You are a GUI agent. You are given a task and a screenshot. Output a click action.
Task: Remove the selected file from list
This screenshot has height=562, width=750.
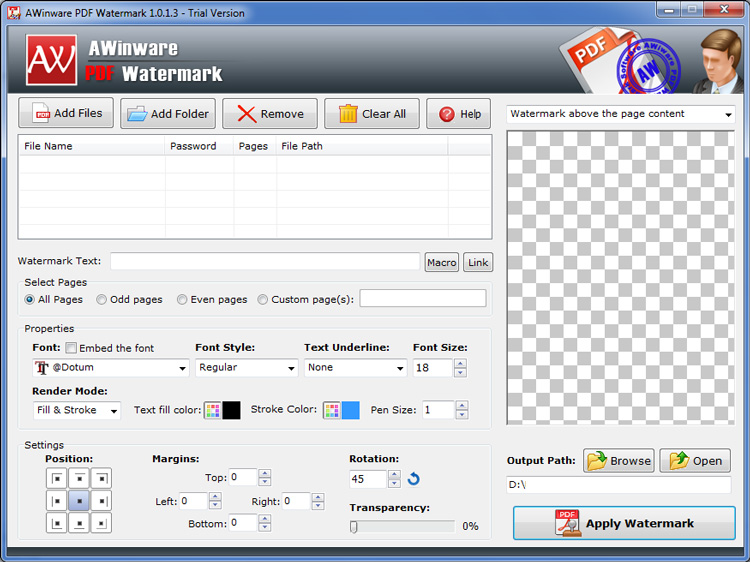click(x=270, y=114)
